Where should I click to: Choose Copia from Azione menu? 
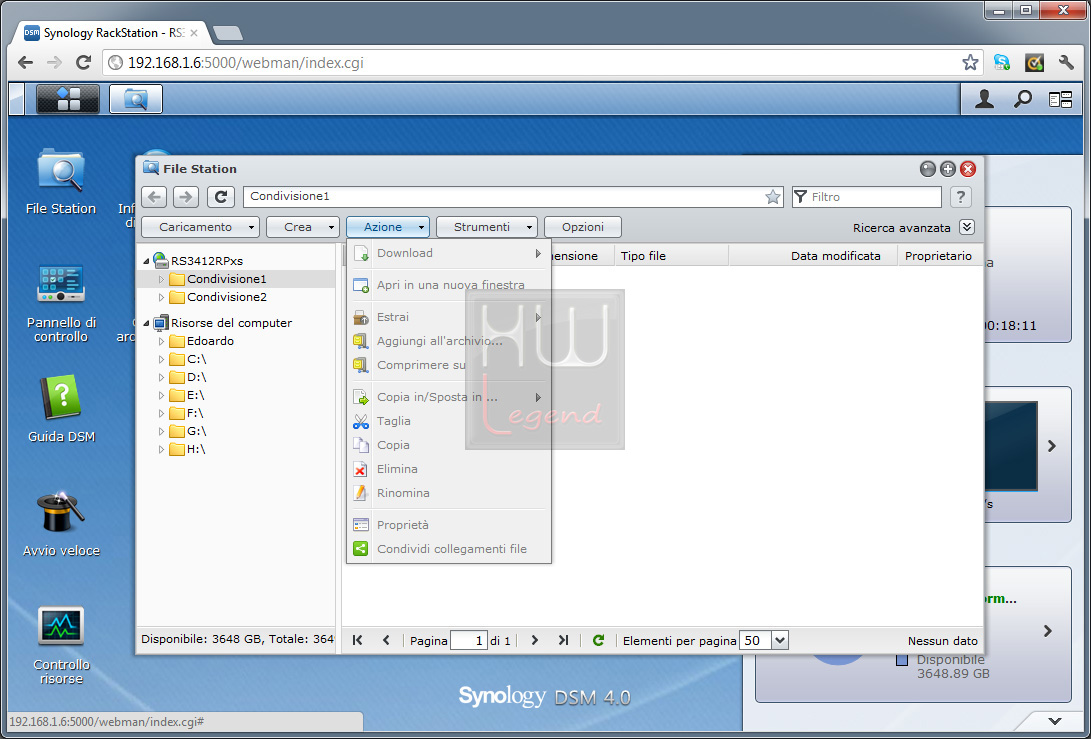click(x=449, y=445)
